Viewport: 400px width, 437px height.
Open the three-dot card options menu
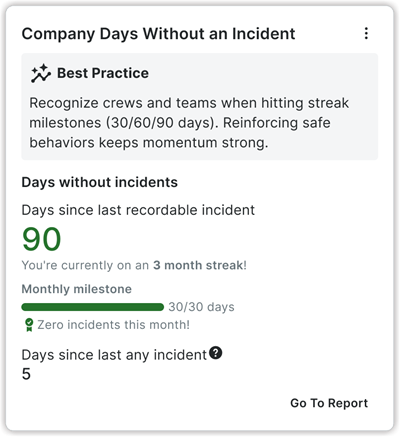pos(366,34)
